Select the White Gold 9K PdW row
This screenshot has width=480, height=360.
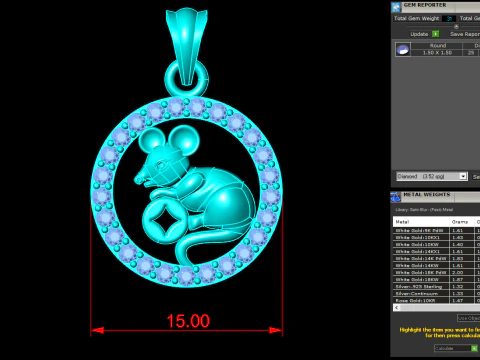click(436, 230)
